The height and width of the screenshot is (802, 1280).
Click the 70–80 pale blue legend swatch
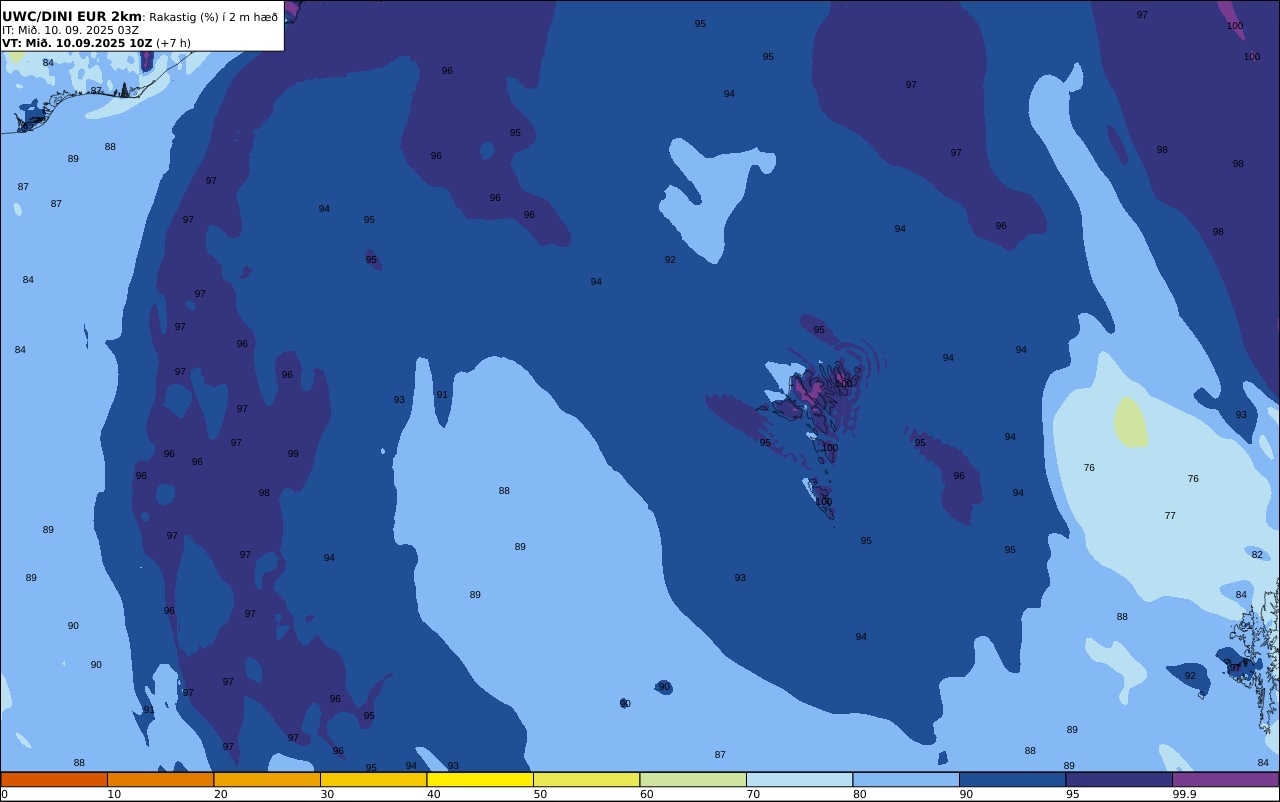[799, 779]
